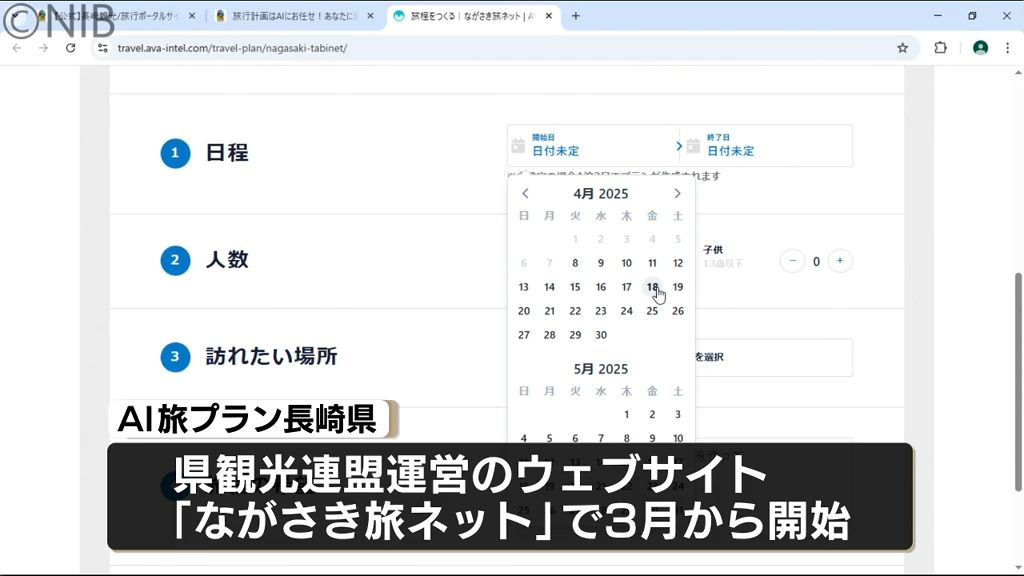Click April 23 in the date picker
The width and height of the screenshot is (1024, 576).
pyautogui.click(x=601, y=312)
